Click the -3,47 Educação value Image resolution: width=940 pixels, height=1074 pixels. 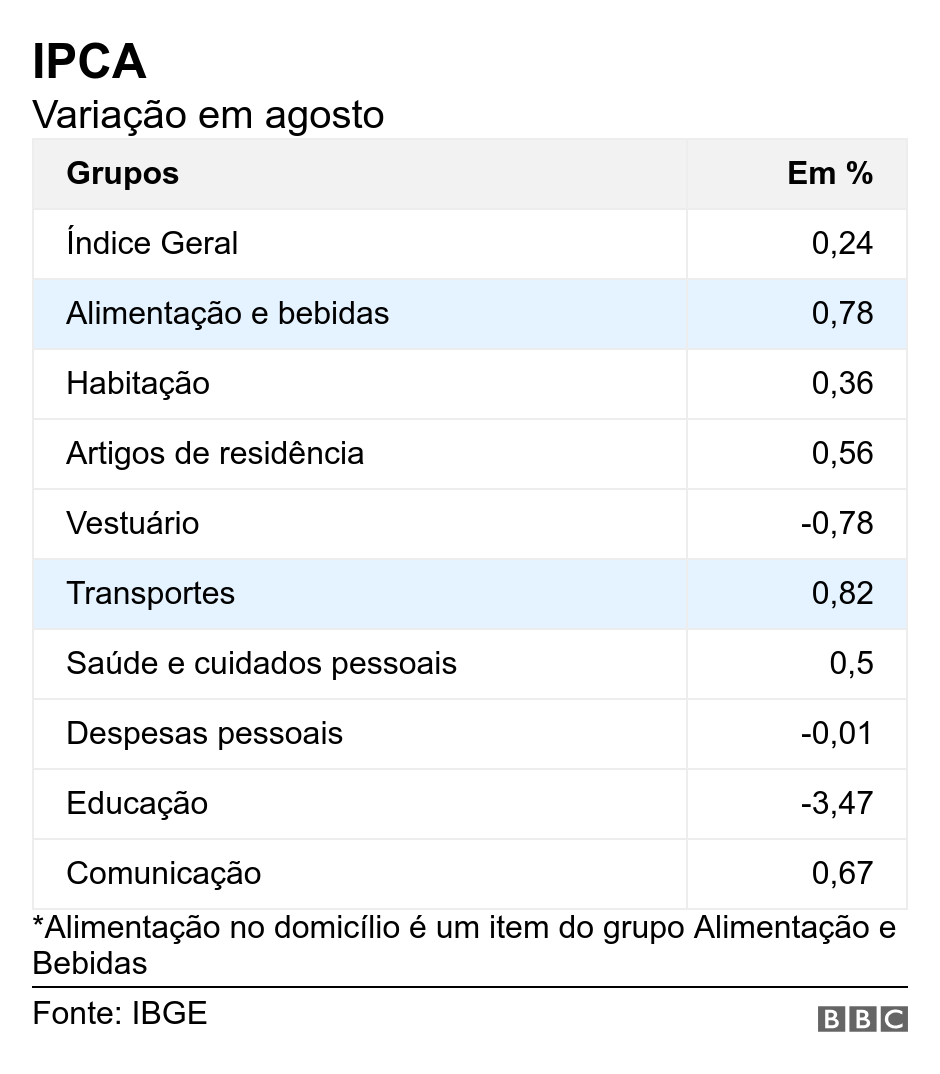(837, 803)
